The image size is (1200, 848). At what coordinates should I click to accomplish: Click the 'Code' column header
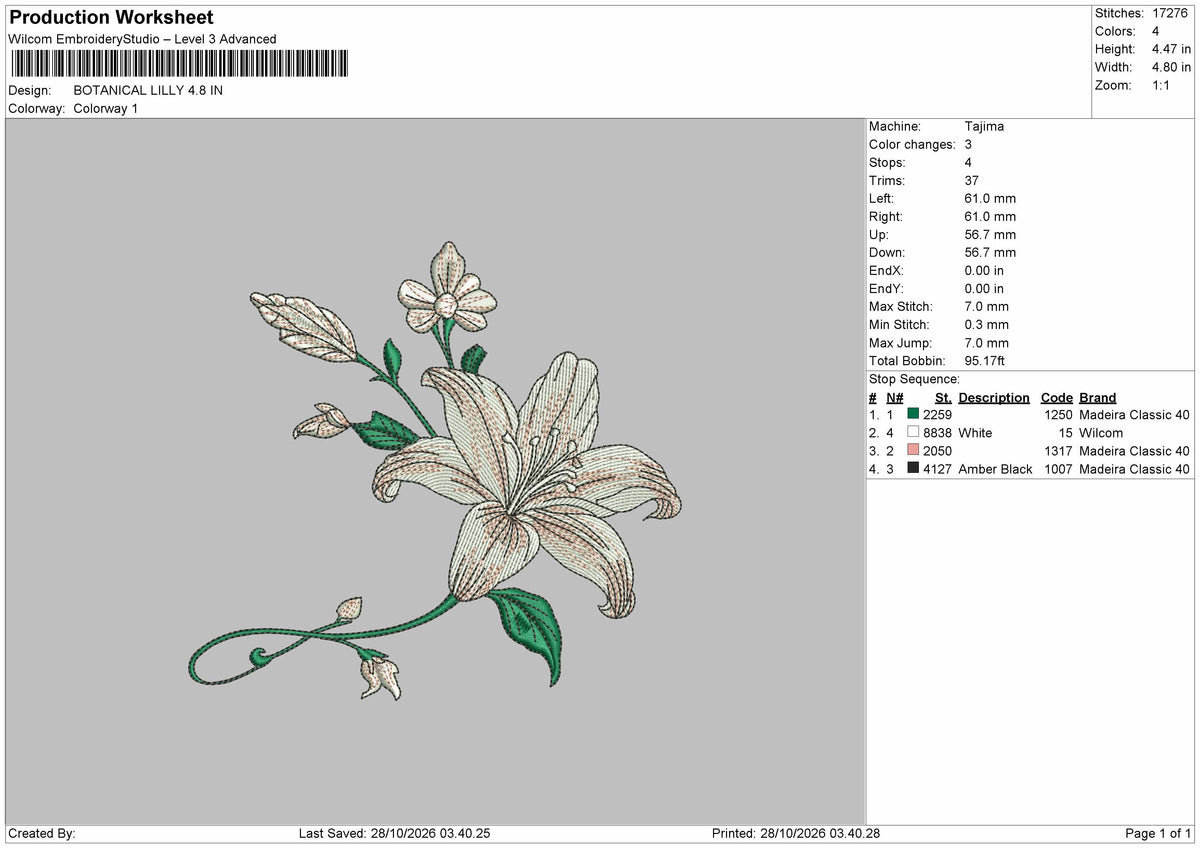click(1056, 397)
